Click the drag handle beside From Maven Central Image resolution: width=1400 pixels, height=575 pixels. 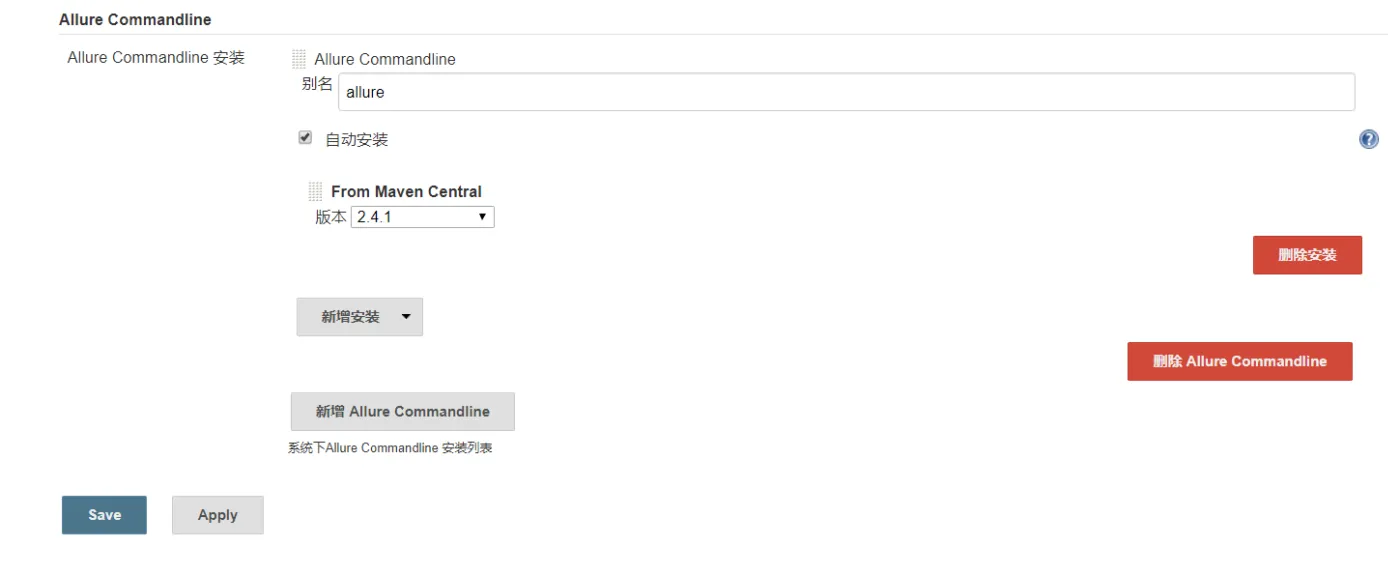[x=315, y=191]
